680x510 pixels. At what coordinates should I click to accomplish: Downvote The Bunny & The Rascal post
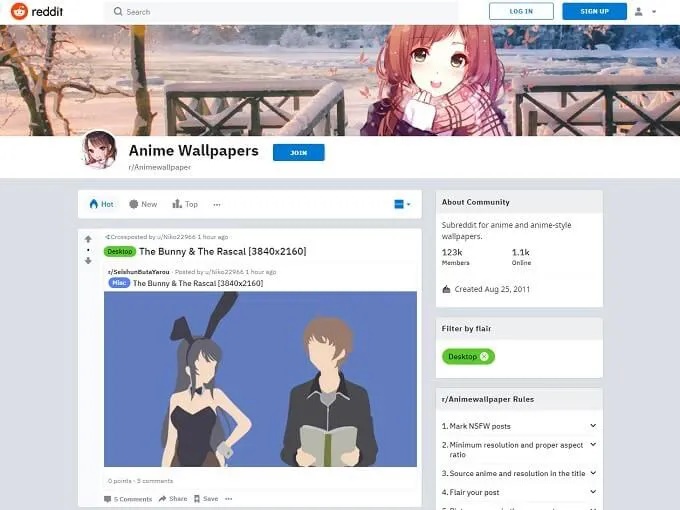pos(88,261)
